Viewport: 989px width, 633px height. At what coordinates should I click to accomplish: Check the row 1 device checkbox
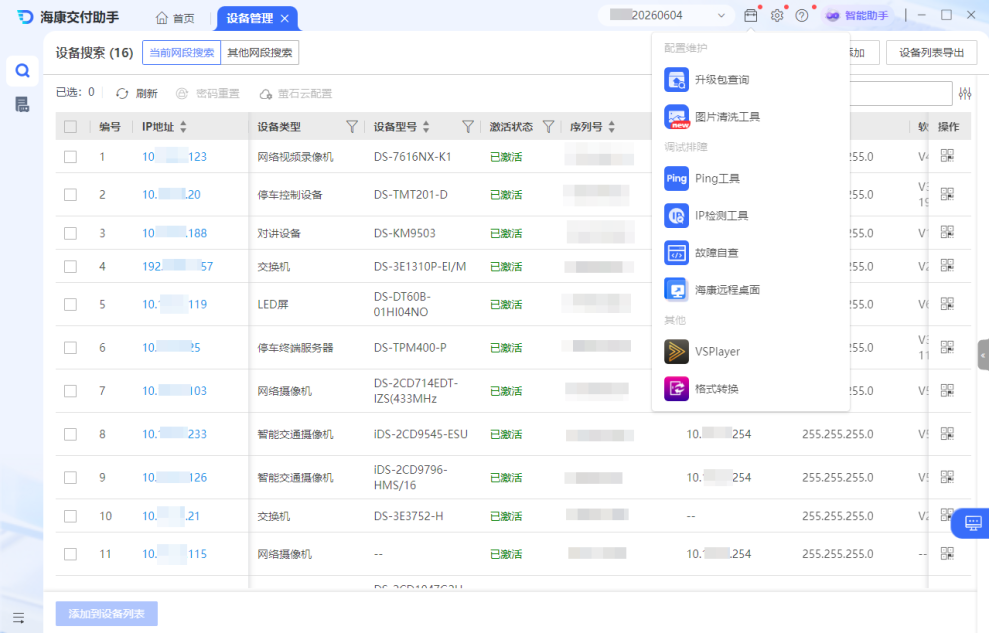[71, 156]
